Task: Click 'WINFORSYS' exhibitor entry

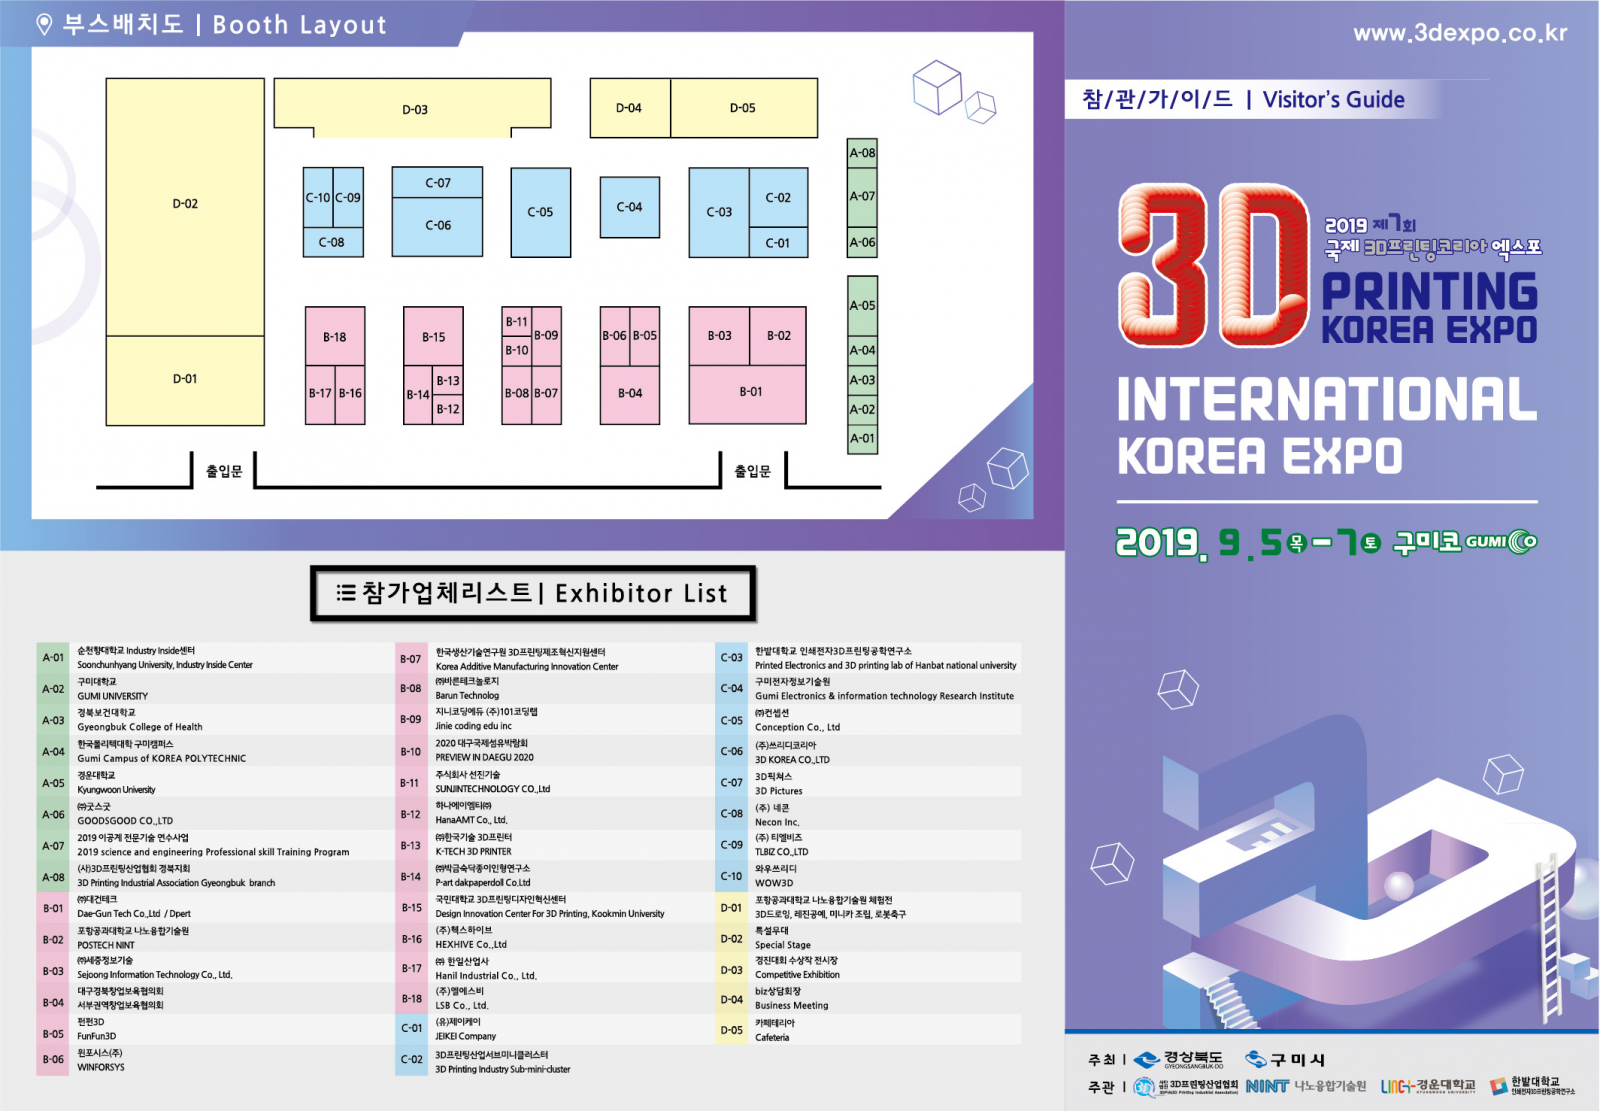Action: [101, 1068]
